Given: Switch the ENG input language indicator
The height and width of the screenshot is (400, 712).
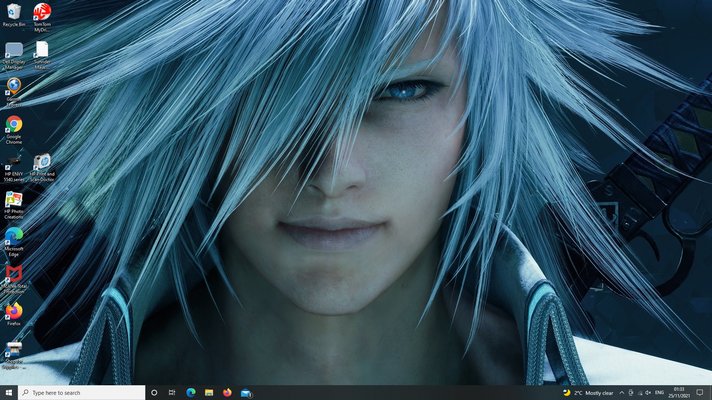Looking at the screenshot, I should (x=660, y=393).
